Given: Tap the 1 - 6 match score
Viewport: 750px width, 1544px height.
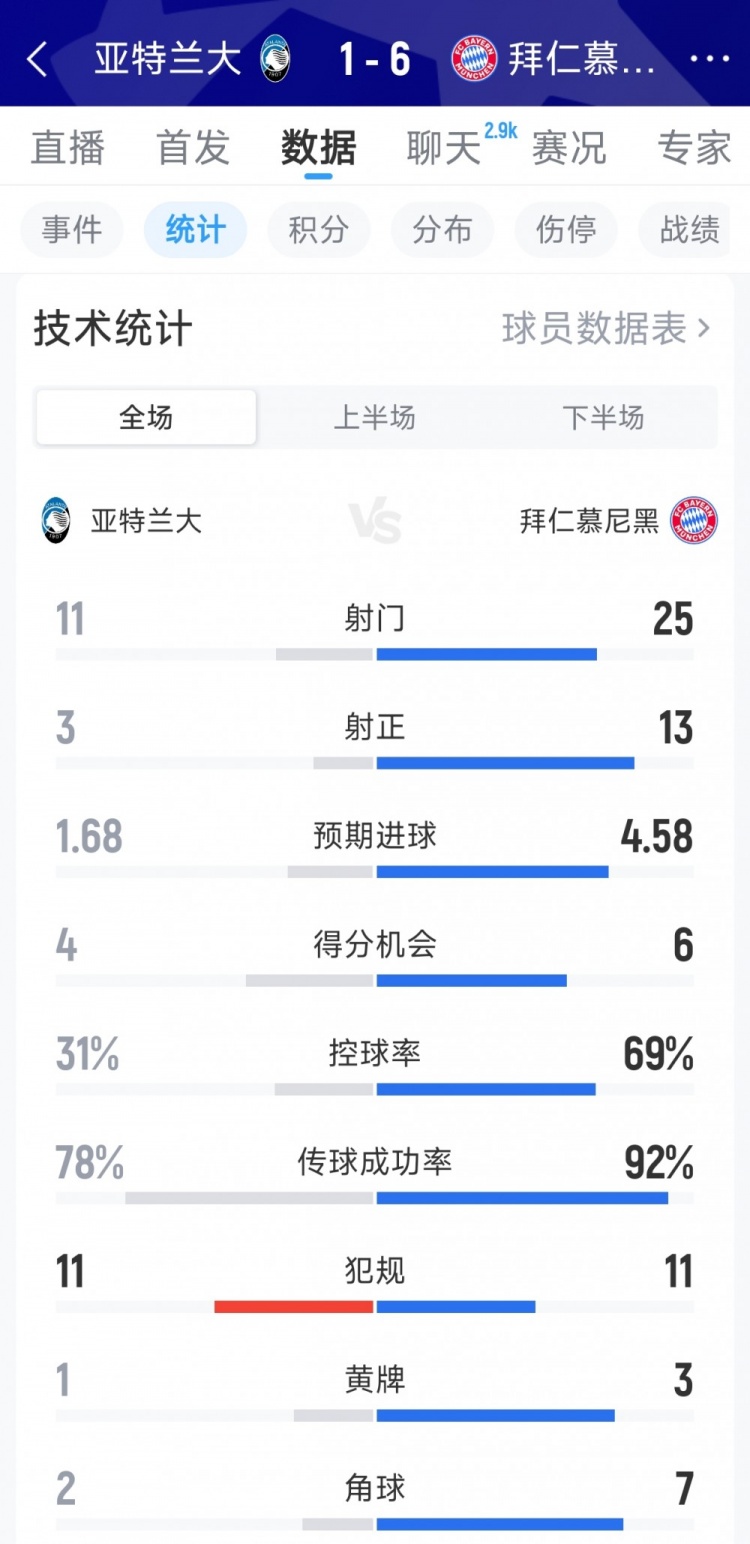Looking at the screenshot, I should 375,60.
